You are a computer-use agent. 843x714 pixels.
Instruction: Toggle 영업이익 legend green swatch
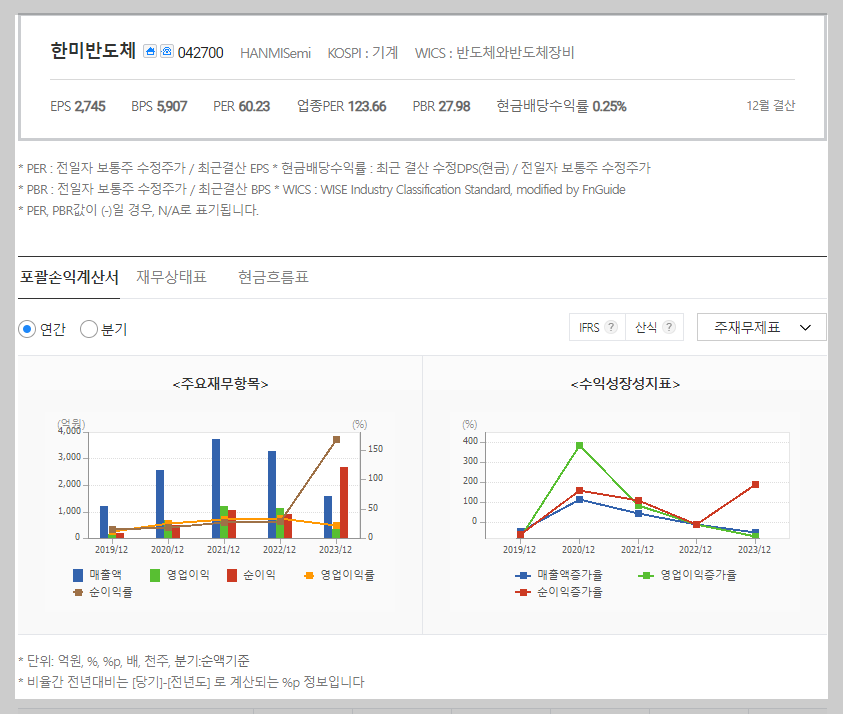click(155, 575)
